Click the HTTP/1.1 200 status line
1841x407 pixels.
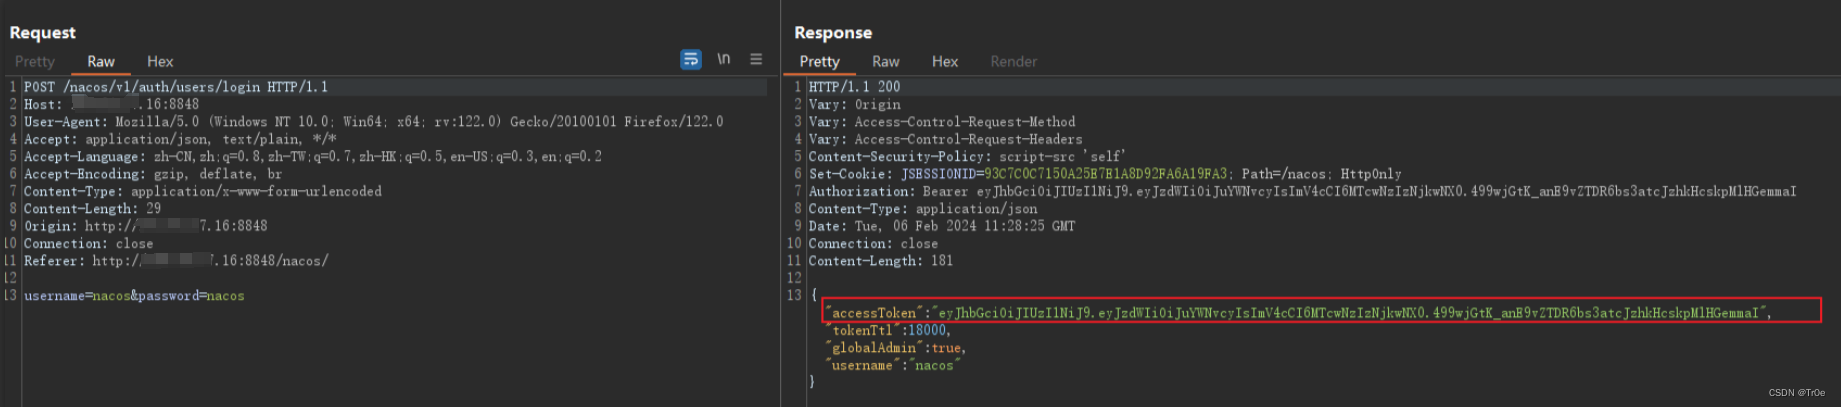(x=854, y=87)
